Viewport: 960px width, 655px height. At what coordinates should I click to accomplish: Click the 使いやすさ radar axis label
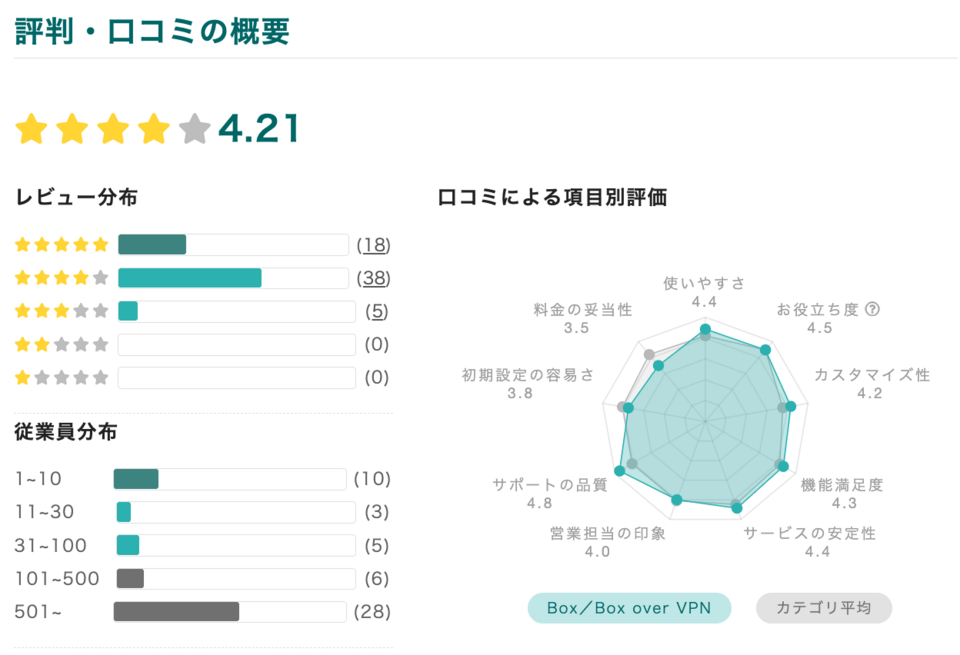click(x=704, y=283)
